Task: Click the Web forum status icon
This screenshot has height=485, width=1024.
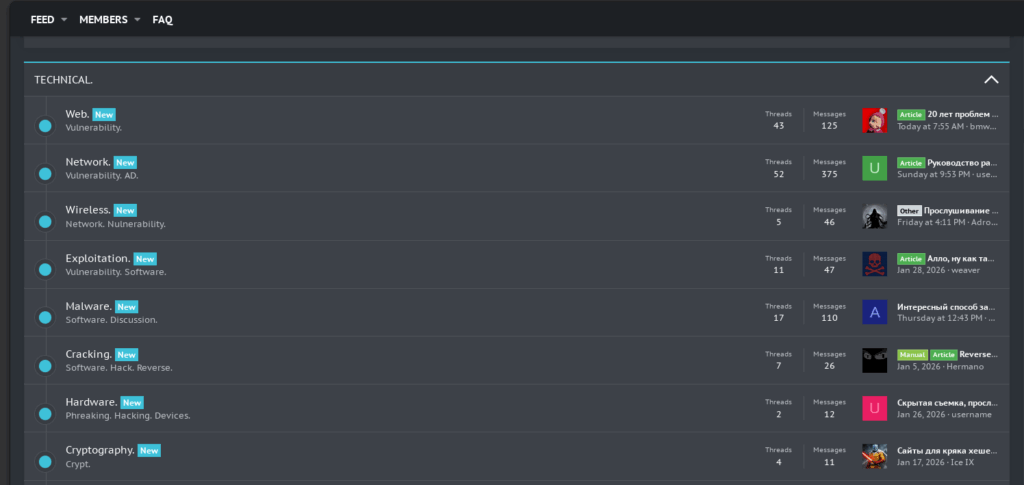Action: 45,126
